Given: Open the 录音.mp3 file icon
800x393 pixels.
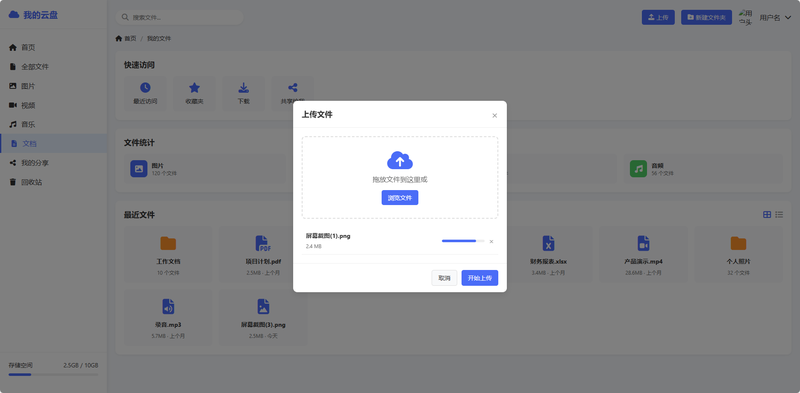Looking at the screenshot, I should coord(168,306).
